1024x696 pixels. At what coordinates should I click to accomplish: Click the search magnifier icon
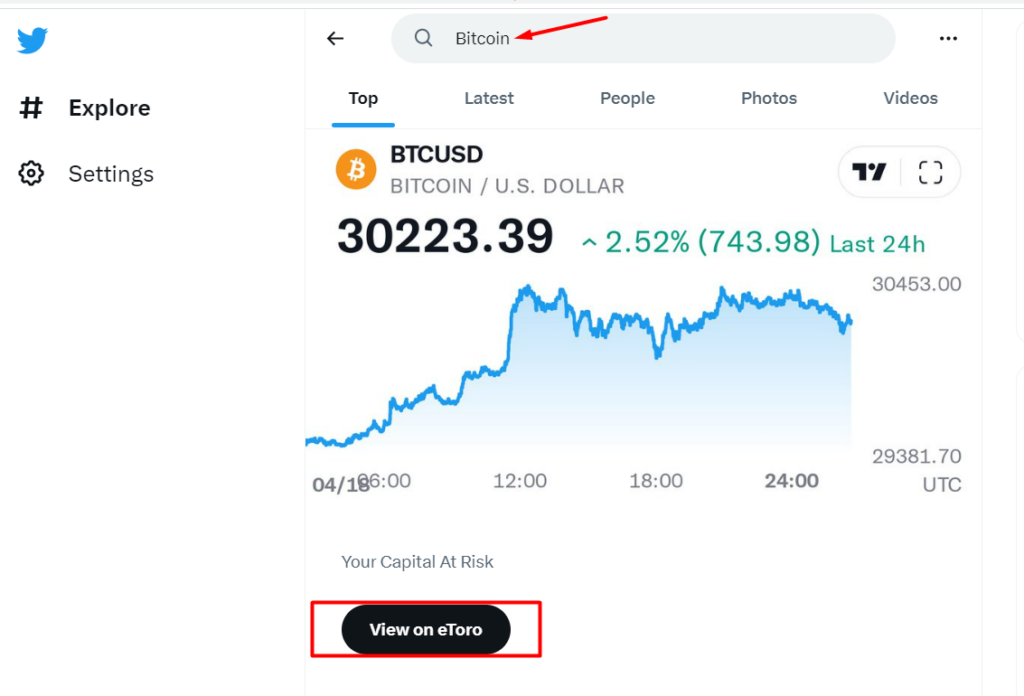(424, 39)
